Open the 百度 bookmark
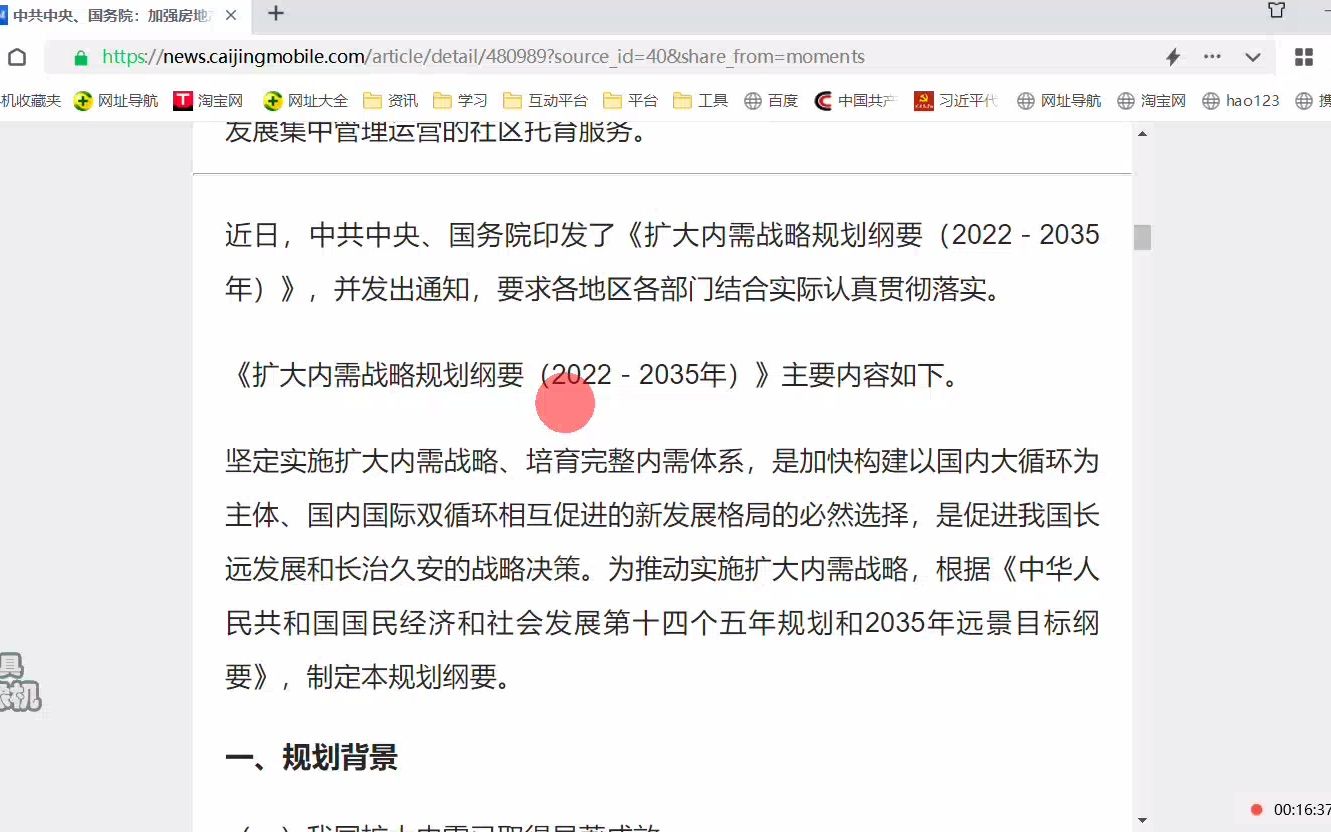Screen dimensions: 1331x832 (x=771, y=100)
